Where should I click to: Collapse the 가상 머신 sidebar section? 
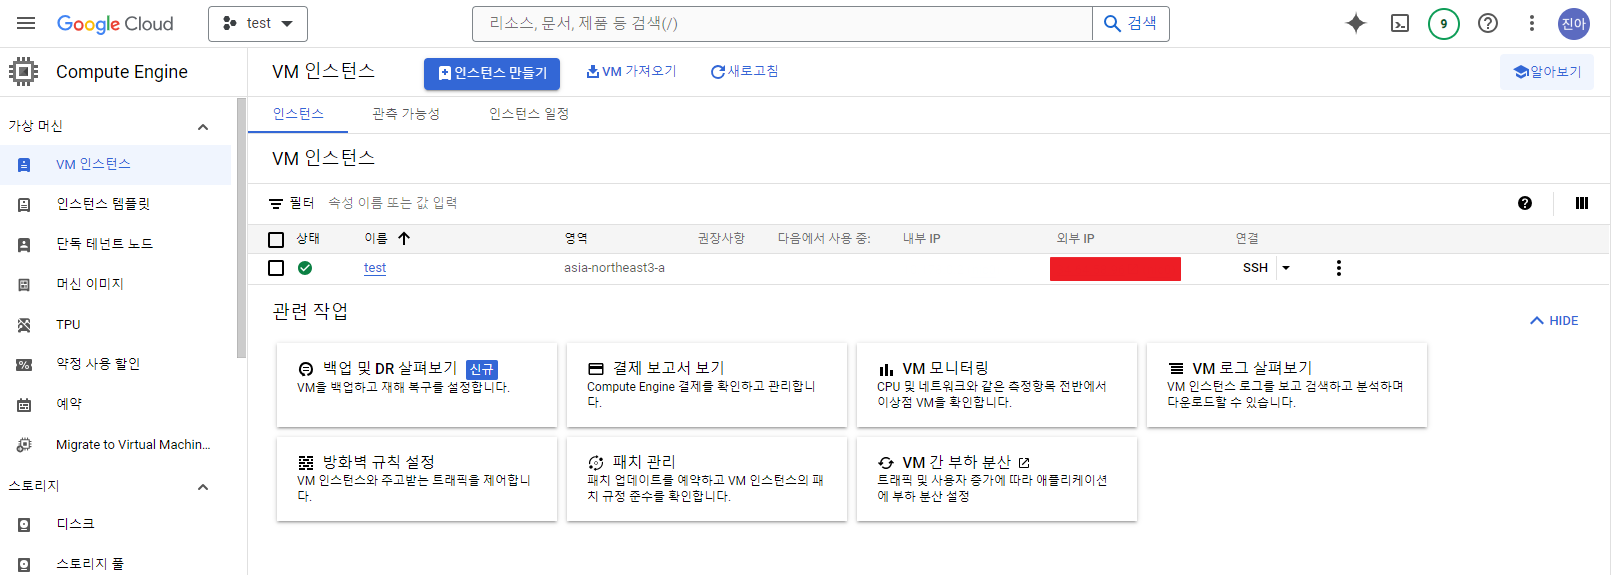(x=203, y=127)
